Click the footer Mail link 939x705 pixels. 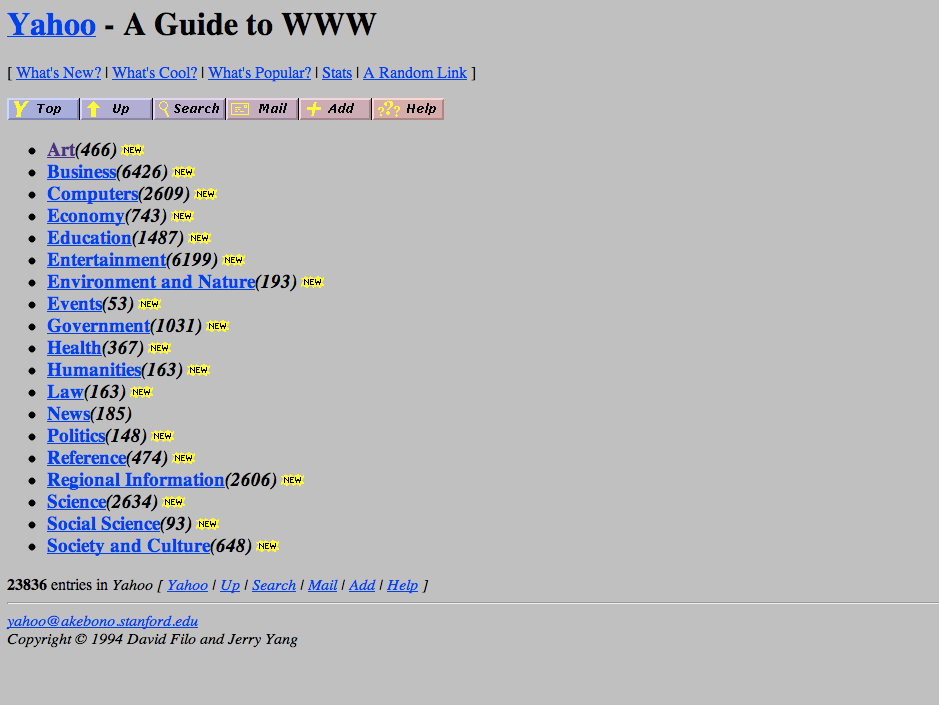click(323, 585)
